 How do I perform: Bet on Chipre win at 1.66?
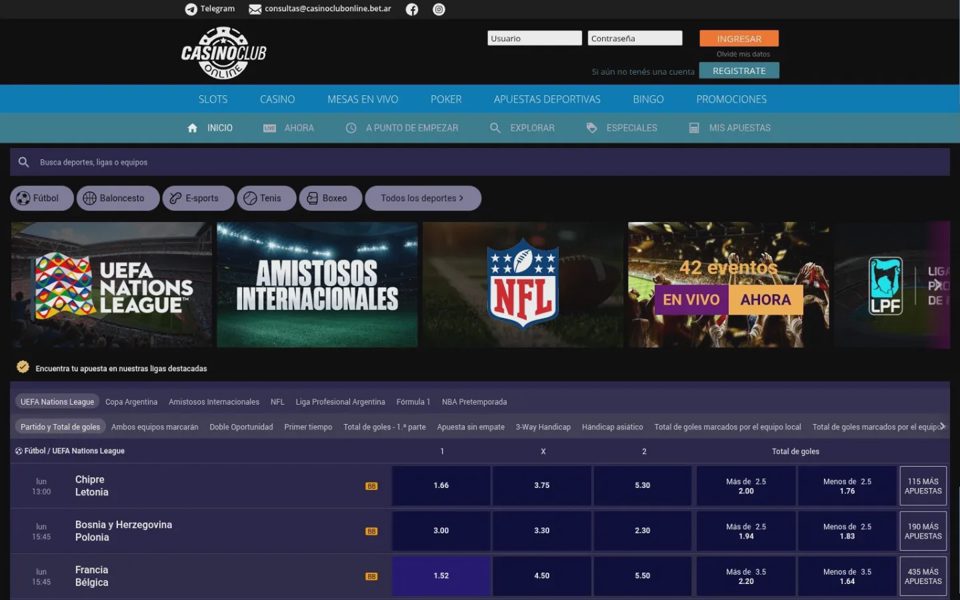click(x=441, y=486)
